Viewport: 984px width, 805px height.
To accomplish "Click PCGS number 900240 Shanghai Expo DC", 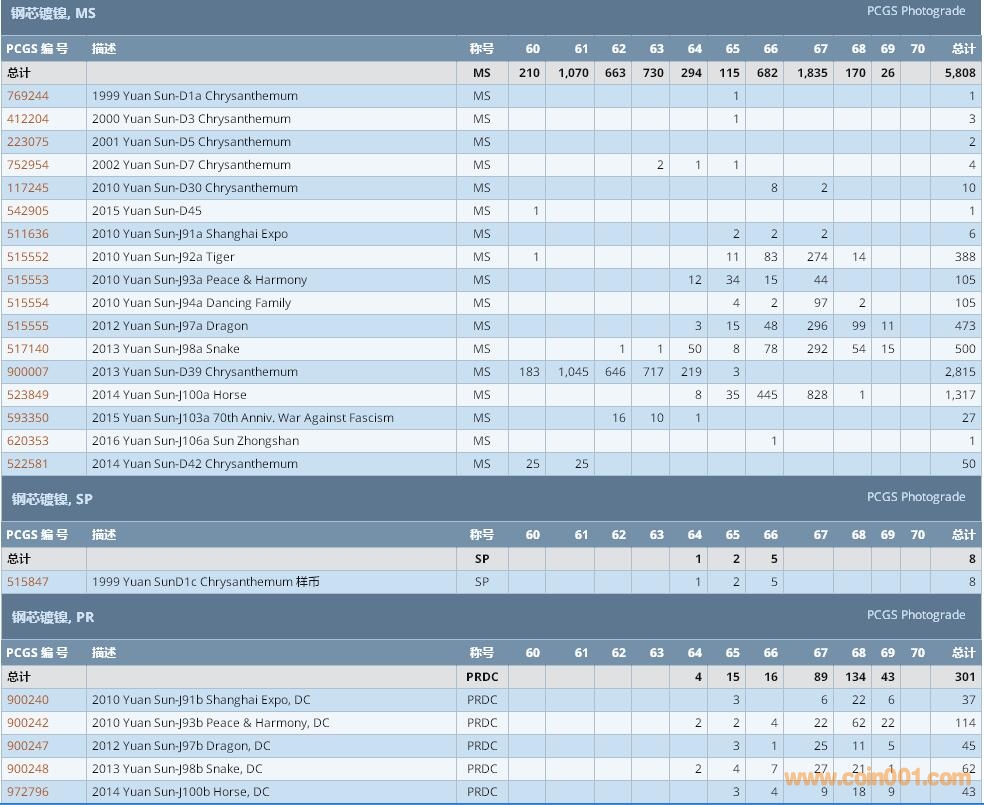I will 27,700.
